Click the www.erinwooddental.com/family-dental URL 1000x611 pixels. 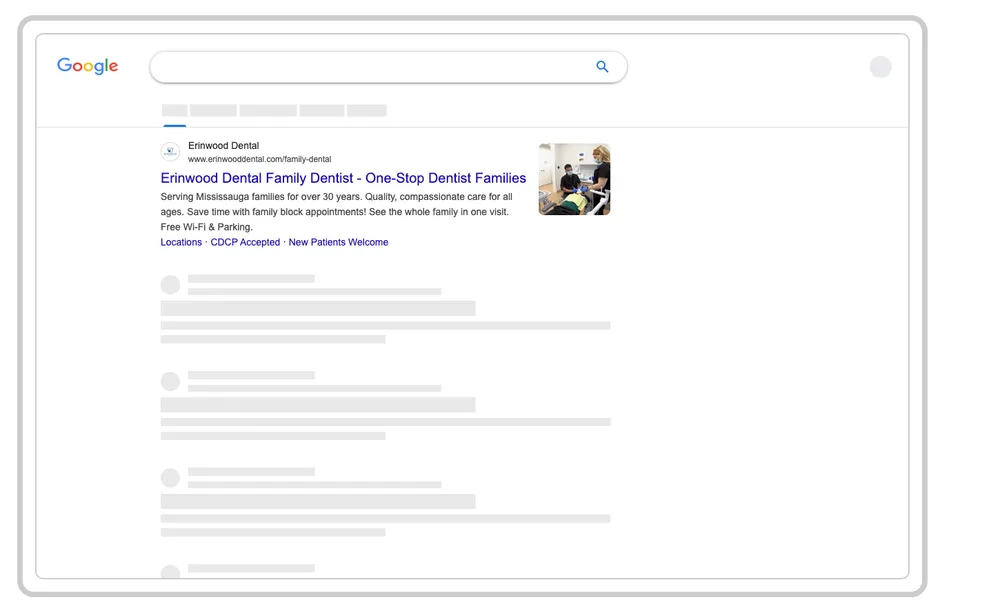[x=260, y=159]
